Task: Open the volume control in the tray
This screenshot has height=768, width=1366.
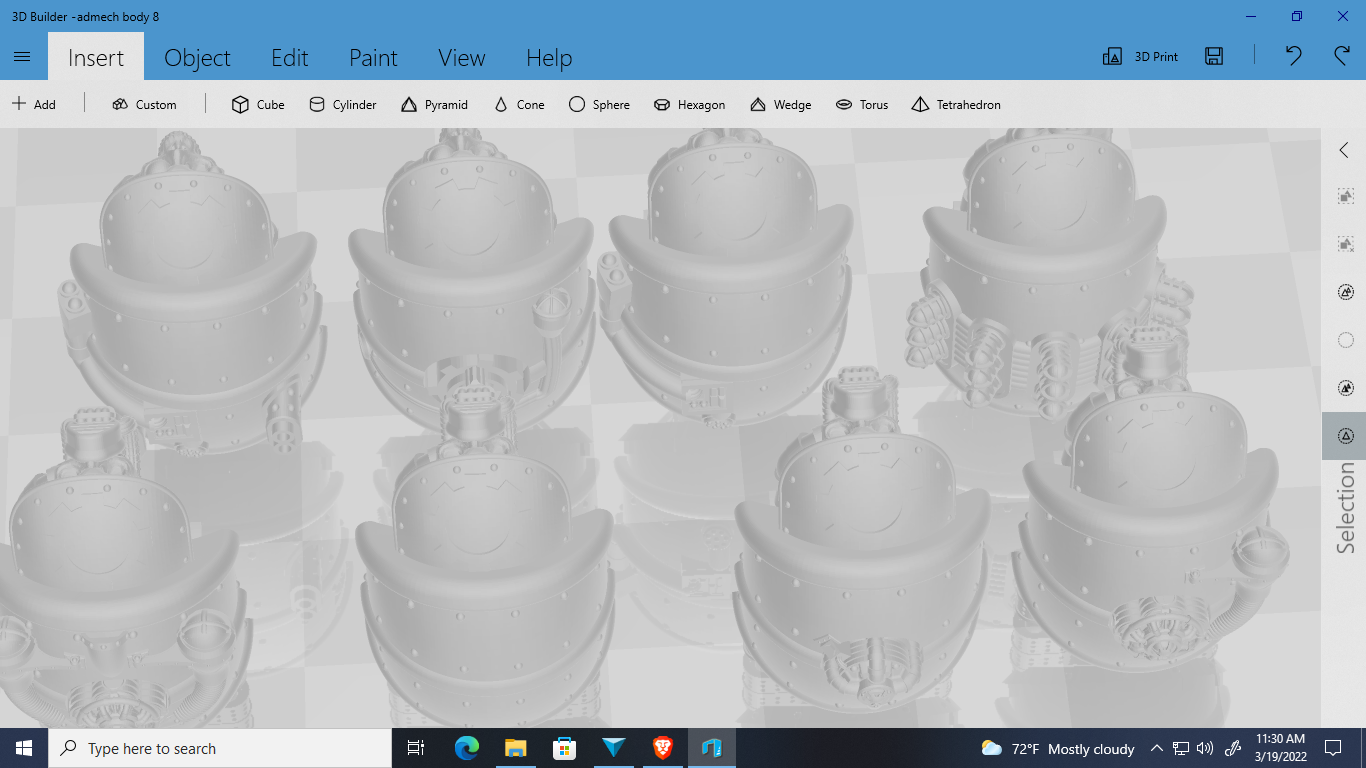Action: (1205, 748)
